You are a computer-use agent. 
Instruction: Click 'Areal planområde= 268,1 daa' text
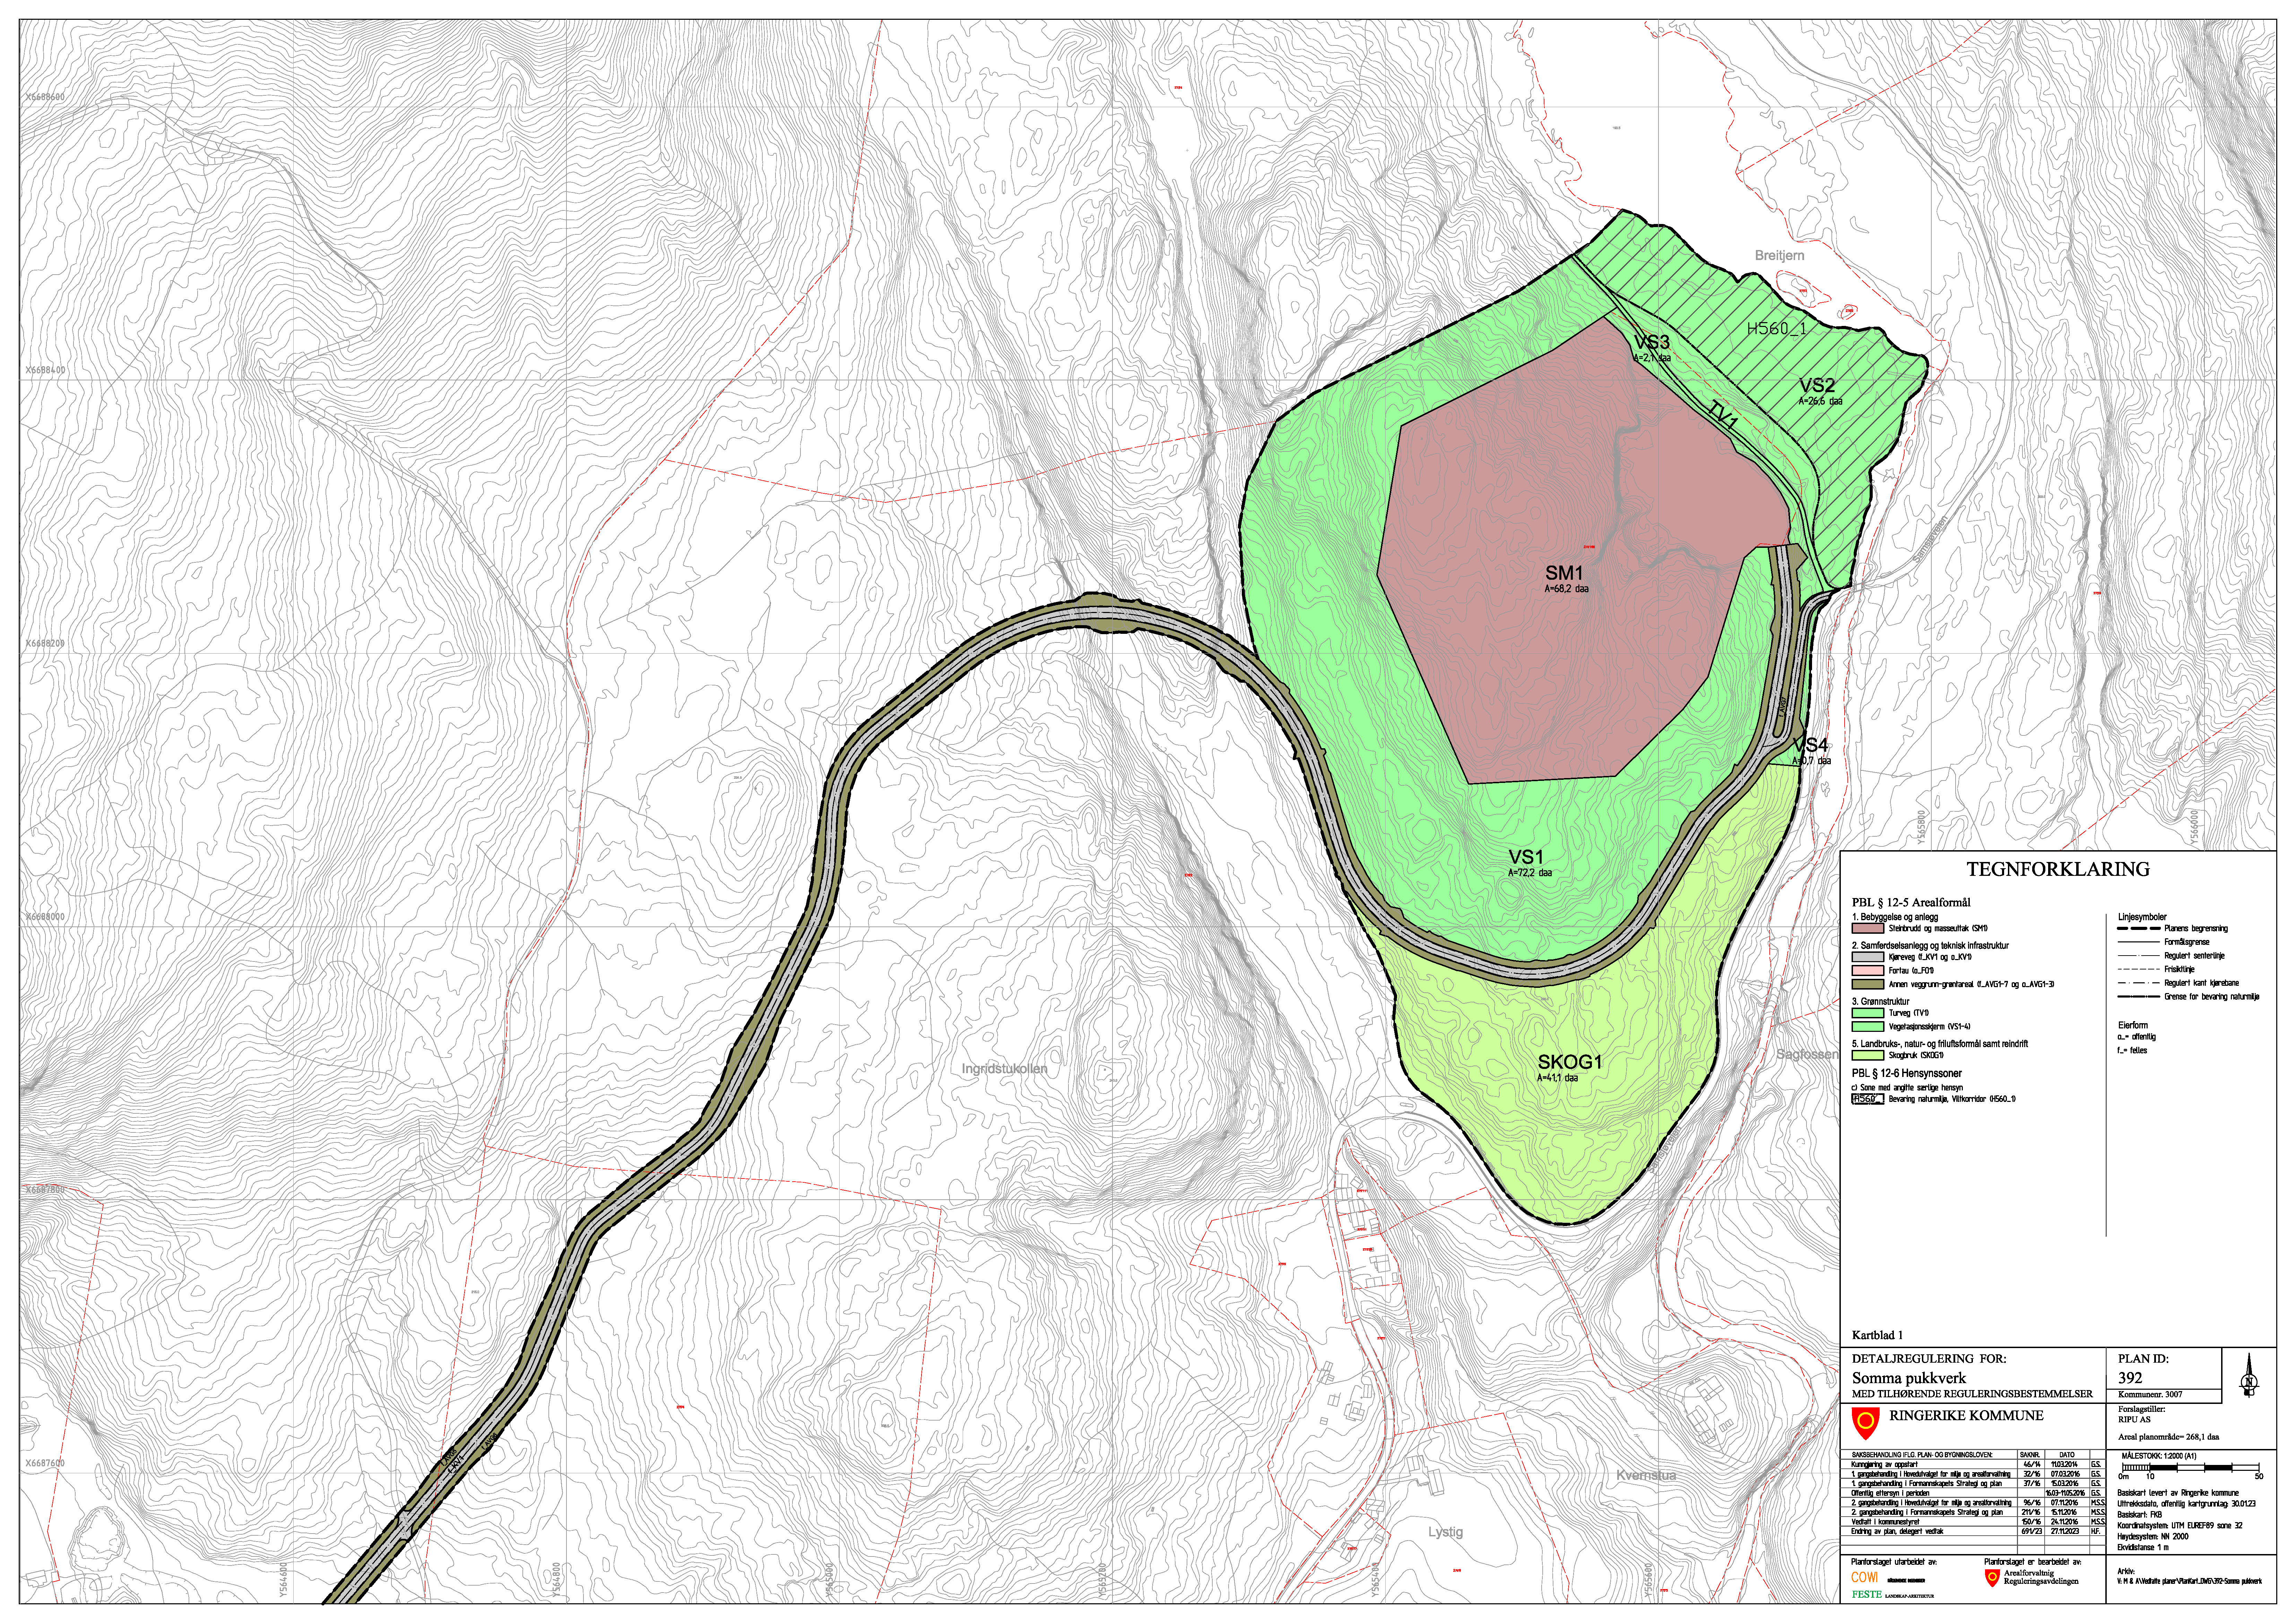[2169, 1437]
